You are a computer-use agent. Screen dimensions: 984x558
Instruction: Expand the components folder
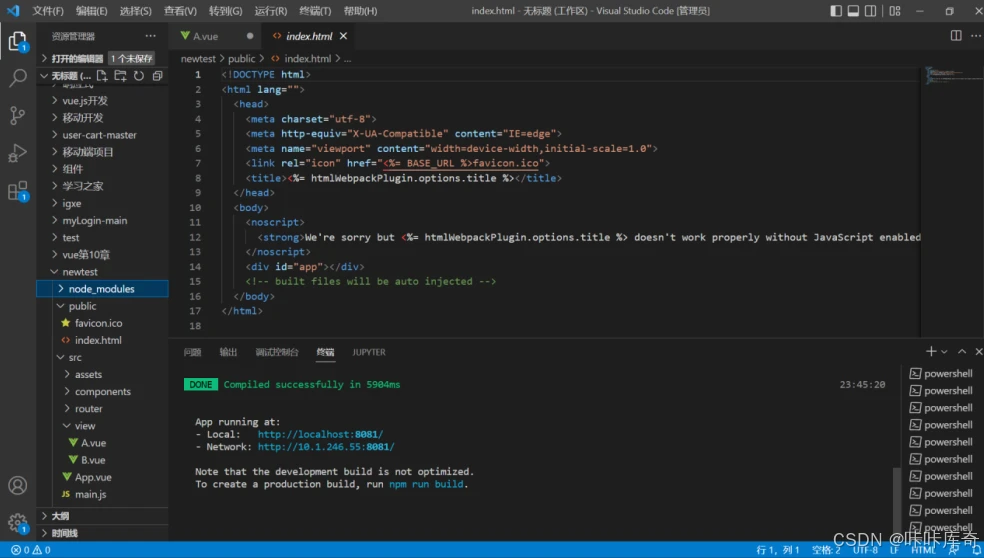coord(102,391)
